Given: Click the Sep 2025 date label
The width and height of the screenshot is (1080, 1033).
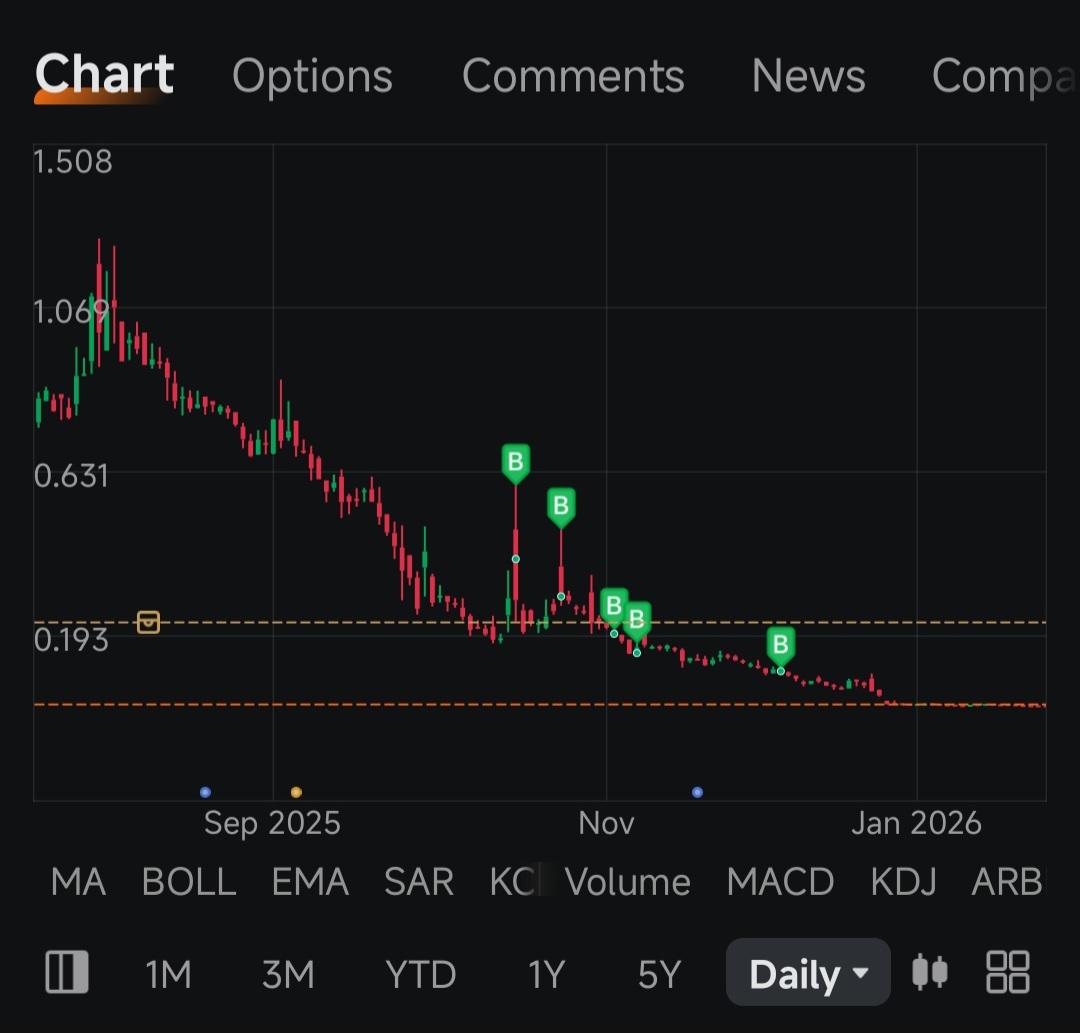Looking at the screenshot, I should [272, 823].
